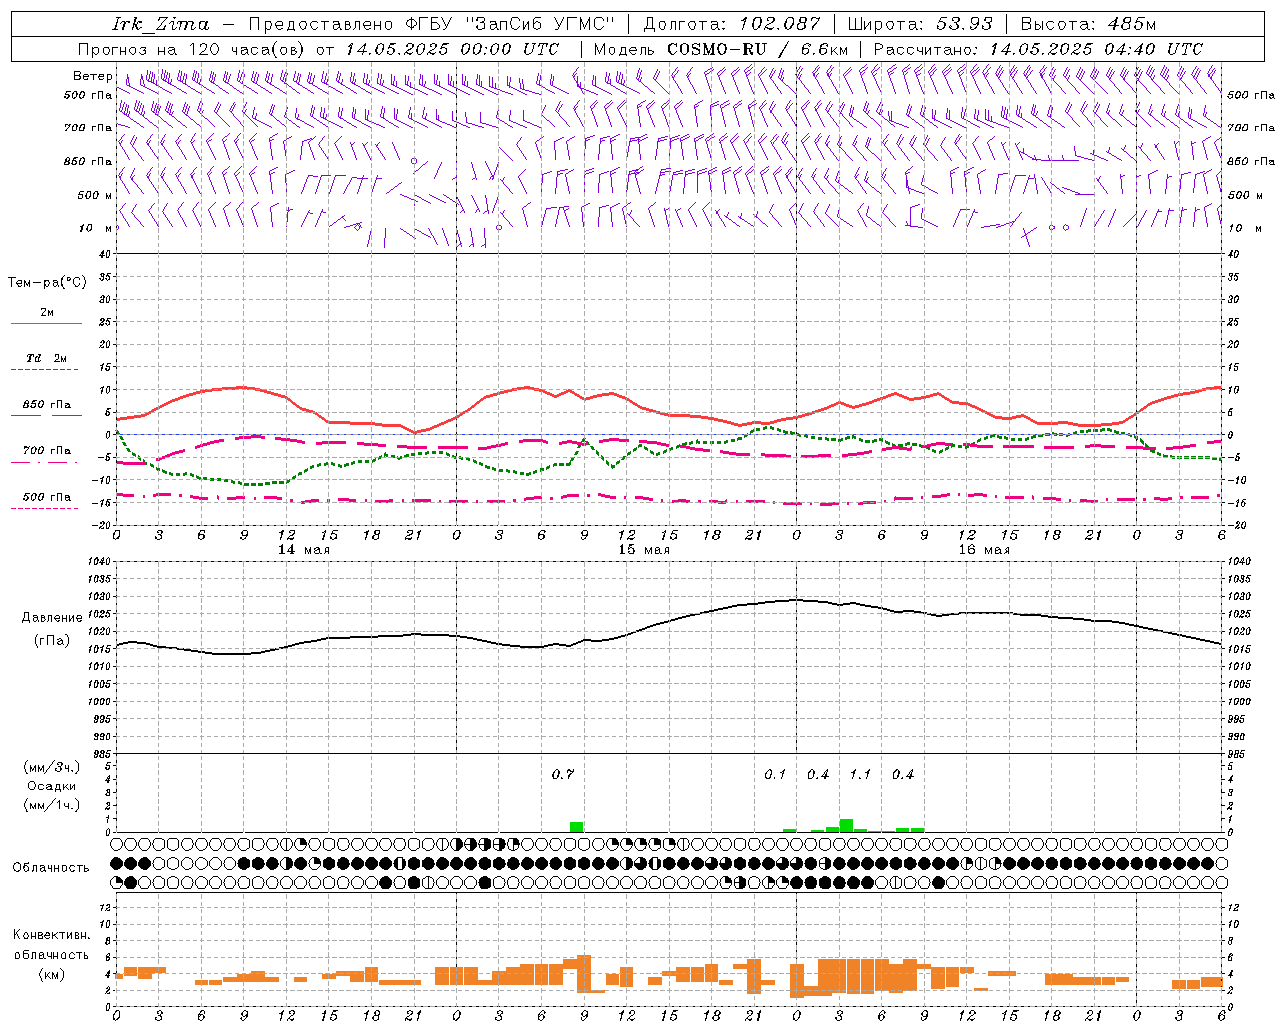This screenshot has height=1024, width=1280.
Task: Click the (мм/3ч.) unit label
Action: click(x=52, y=767)
